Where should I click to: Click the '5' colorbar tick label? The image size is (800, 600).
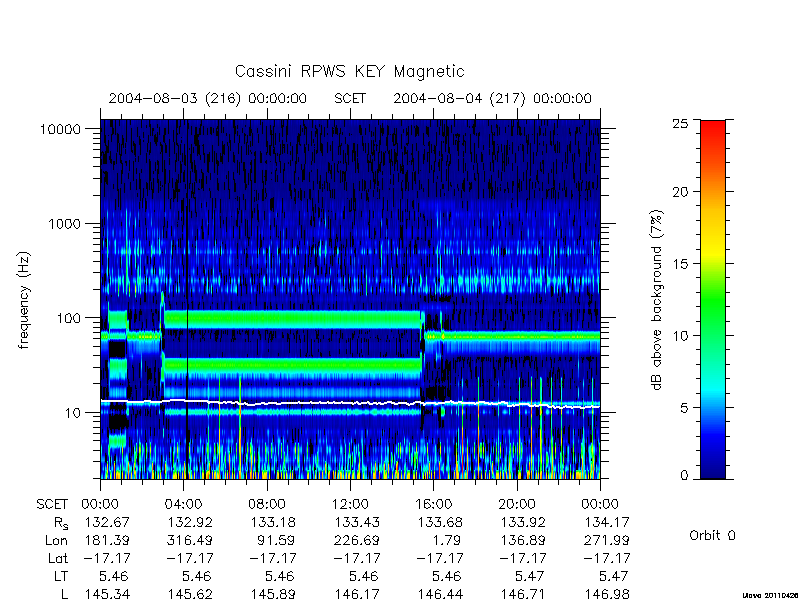(x=684, y=408)
